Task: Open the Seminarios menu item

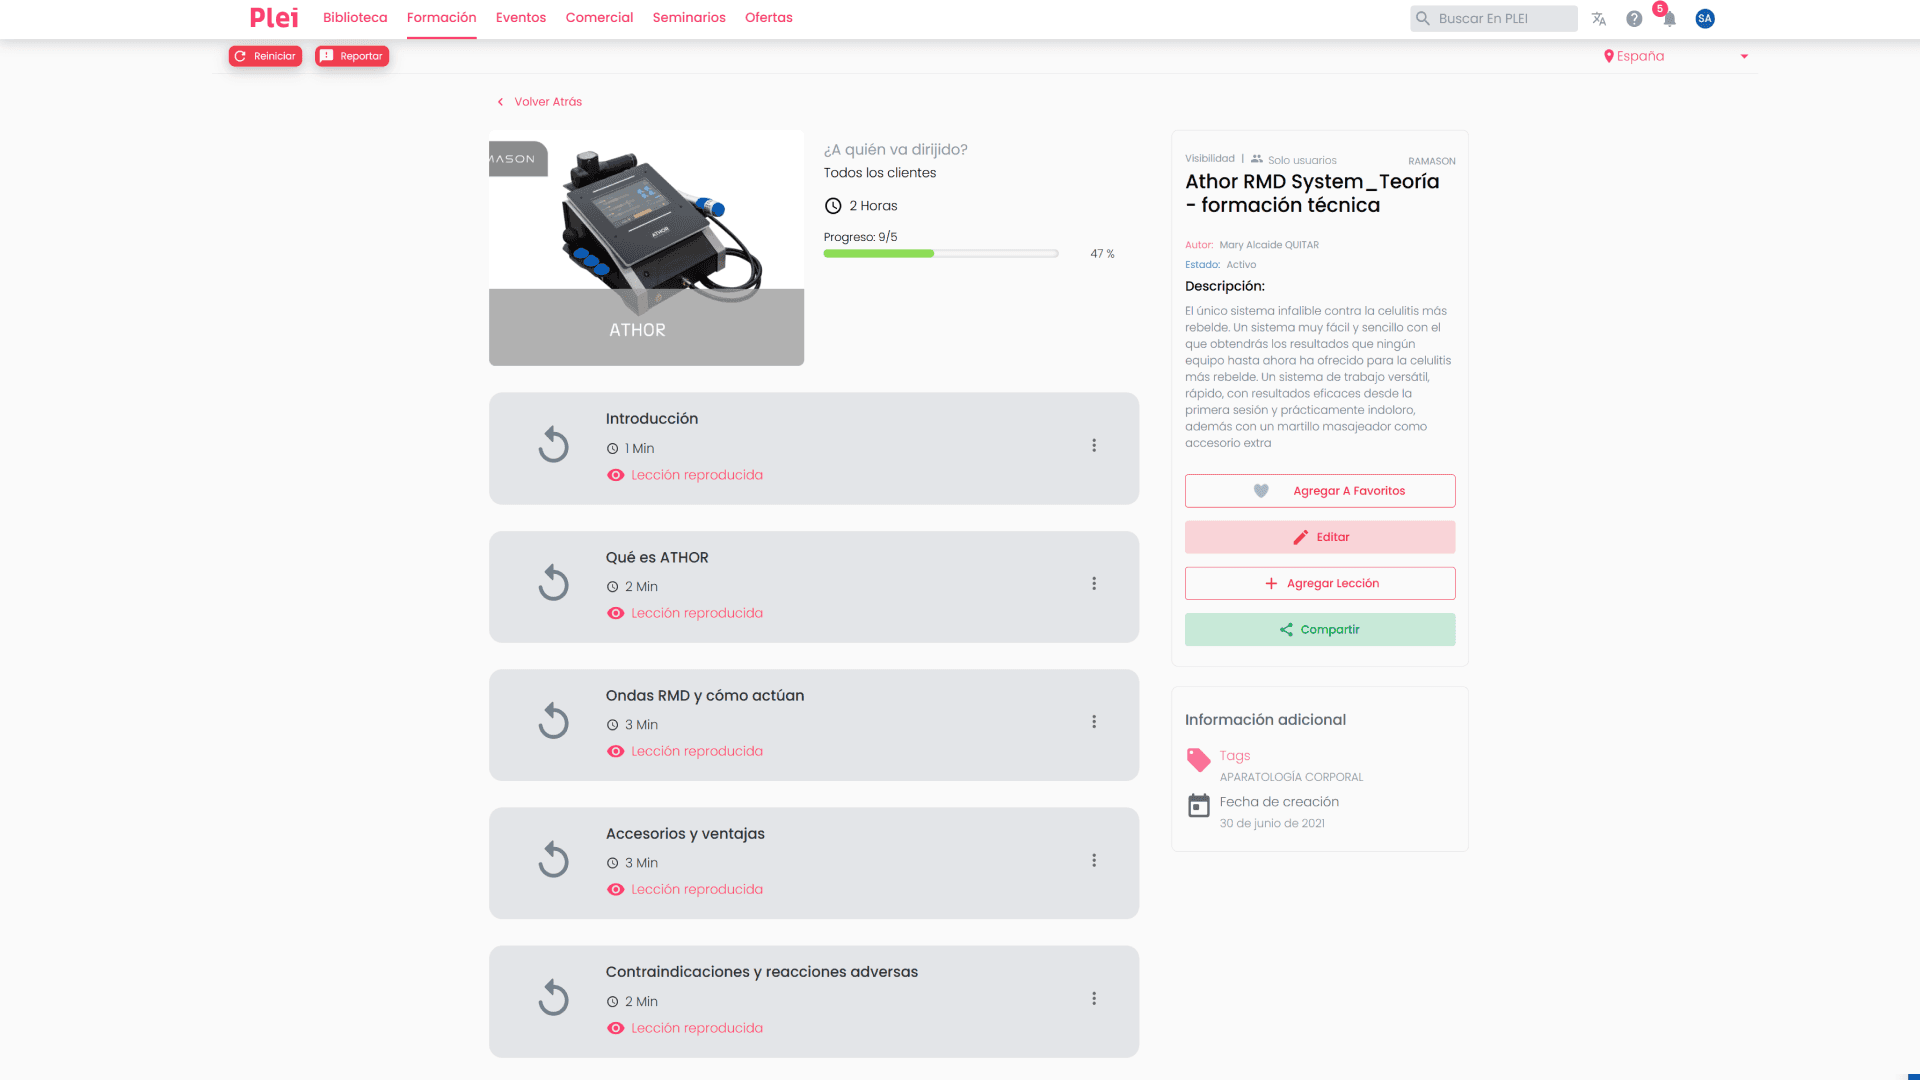Action: pyautogui.click(x=689, y=18)
